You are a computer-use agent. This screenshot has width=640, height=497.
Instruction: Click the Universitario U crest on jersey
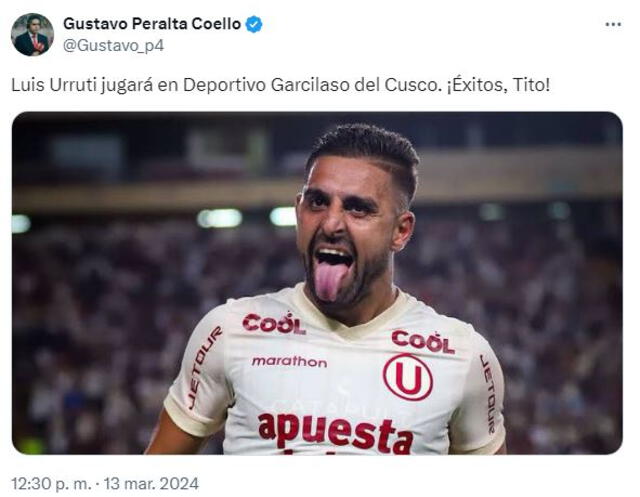point(408,377)
